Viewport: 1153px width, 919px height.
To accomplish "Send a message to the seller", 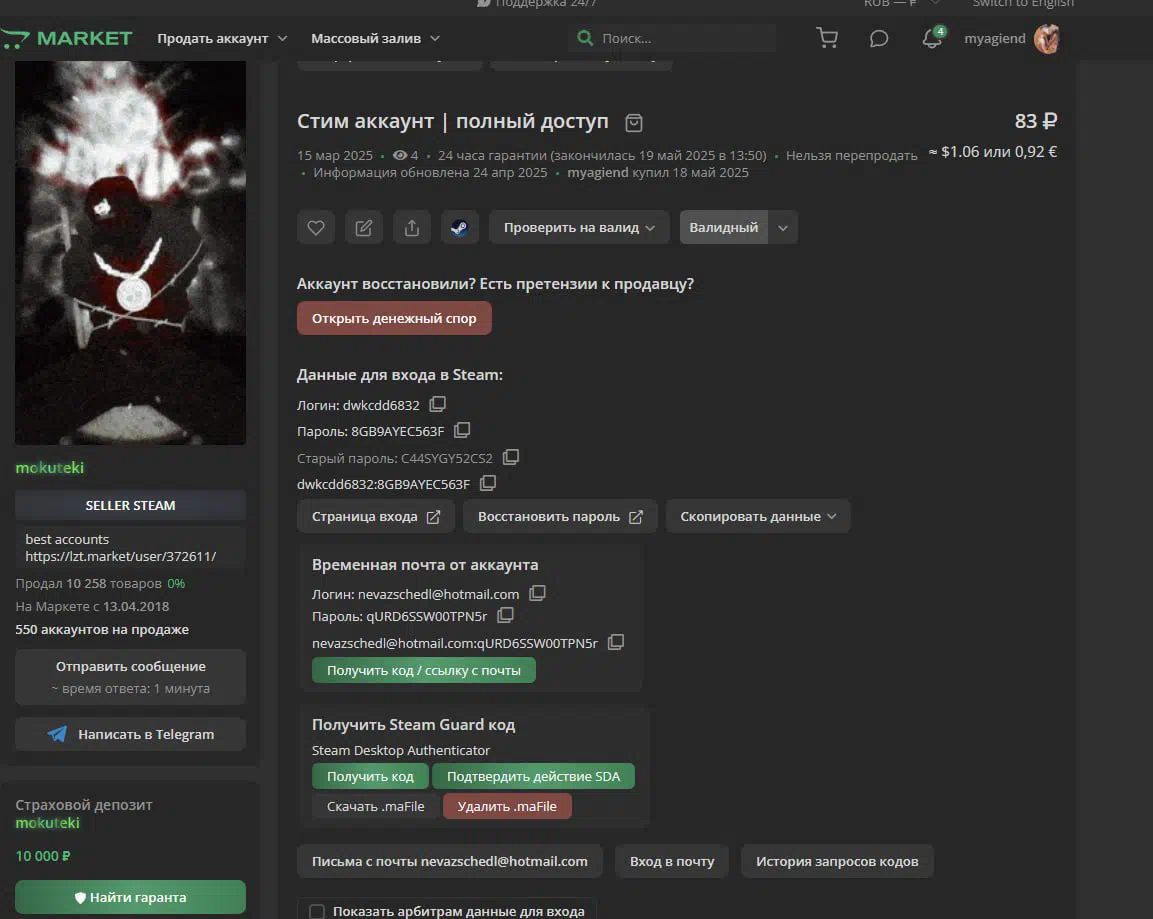I will 130,676.
